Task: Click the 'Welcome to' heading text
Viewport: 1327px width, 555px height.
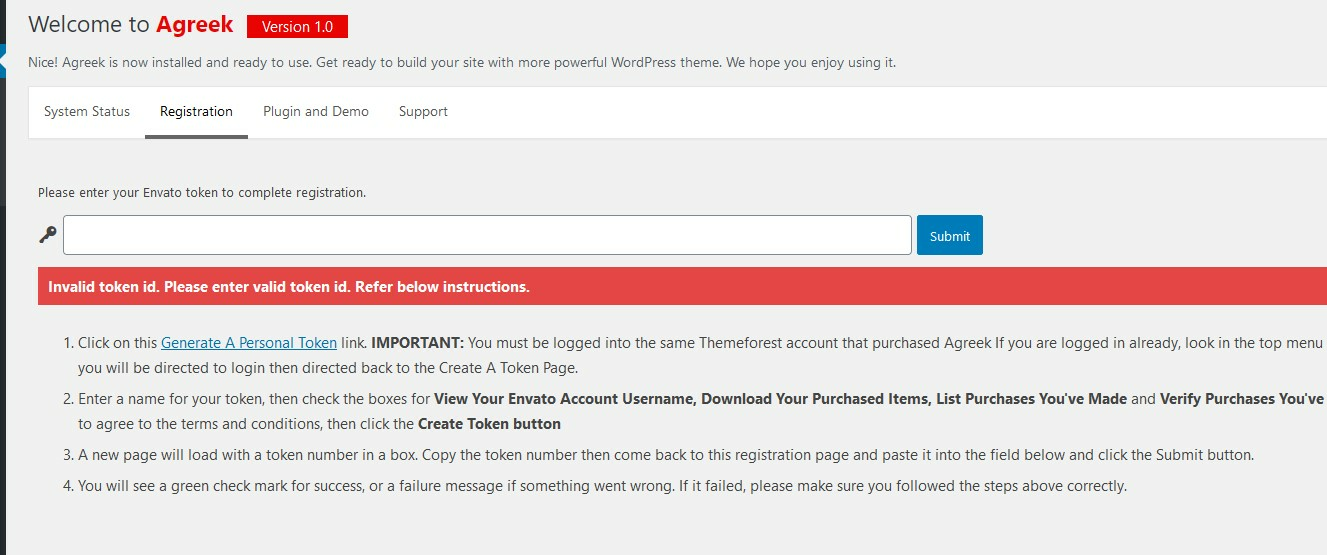Action: click(x=90, y=24)
